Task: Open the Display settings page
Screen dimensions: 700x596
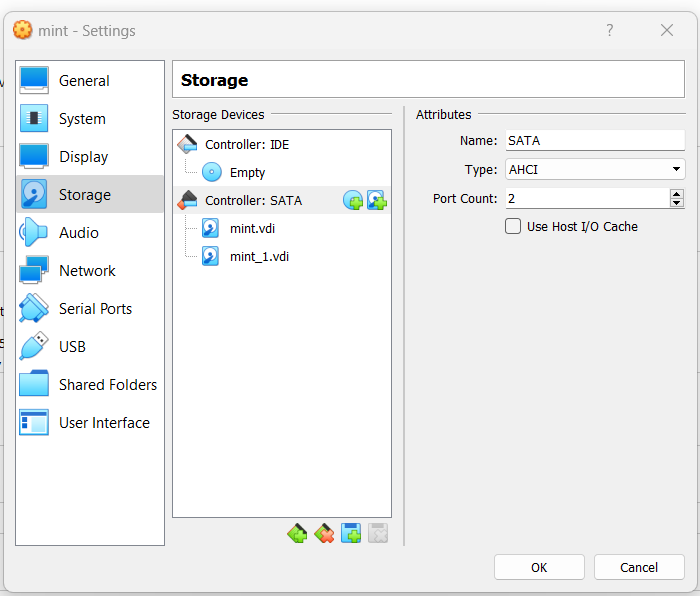Action: [x=90, y=157]
